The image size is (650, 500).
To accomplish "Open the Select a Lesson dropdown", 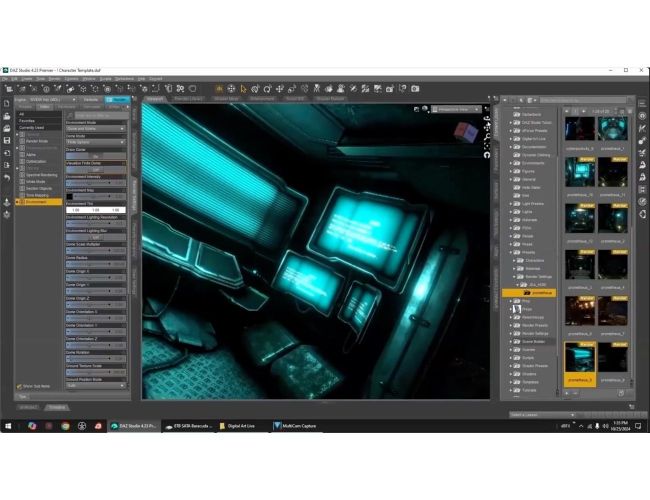I will [542, 415].
